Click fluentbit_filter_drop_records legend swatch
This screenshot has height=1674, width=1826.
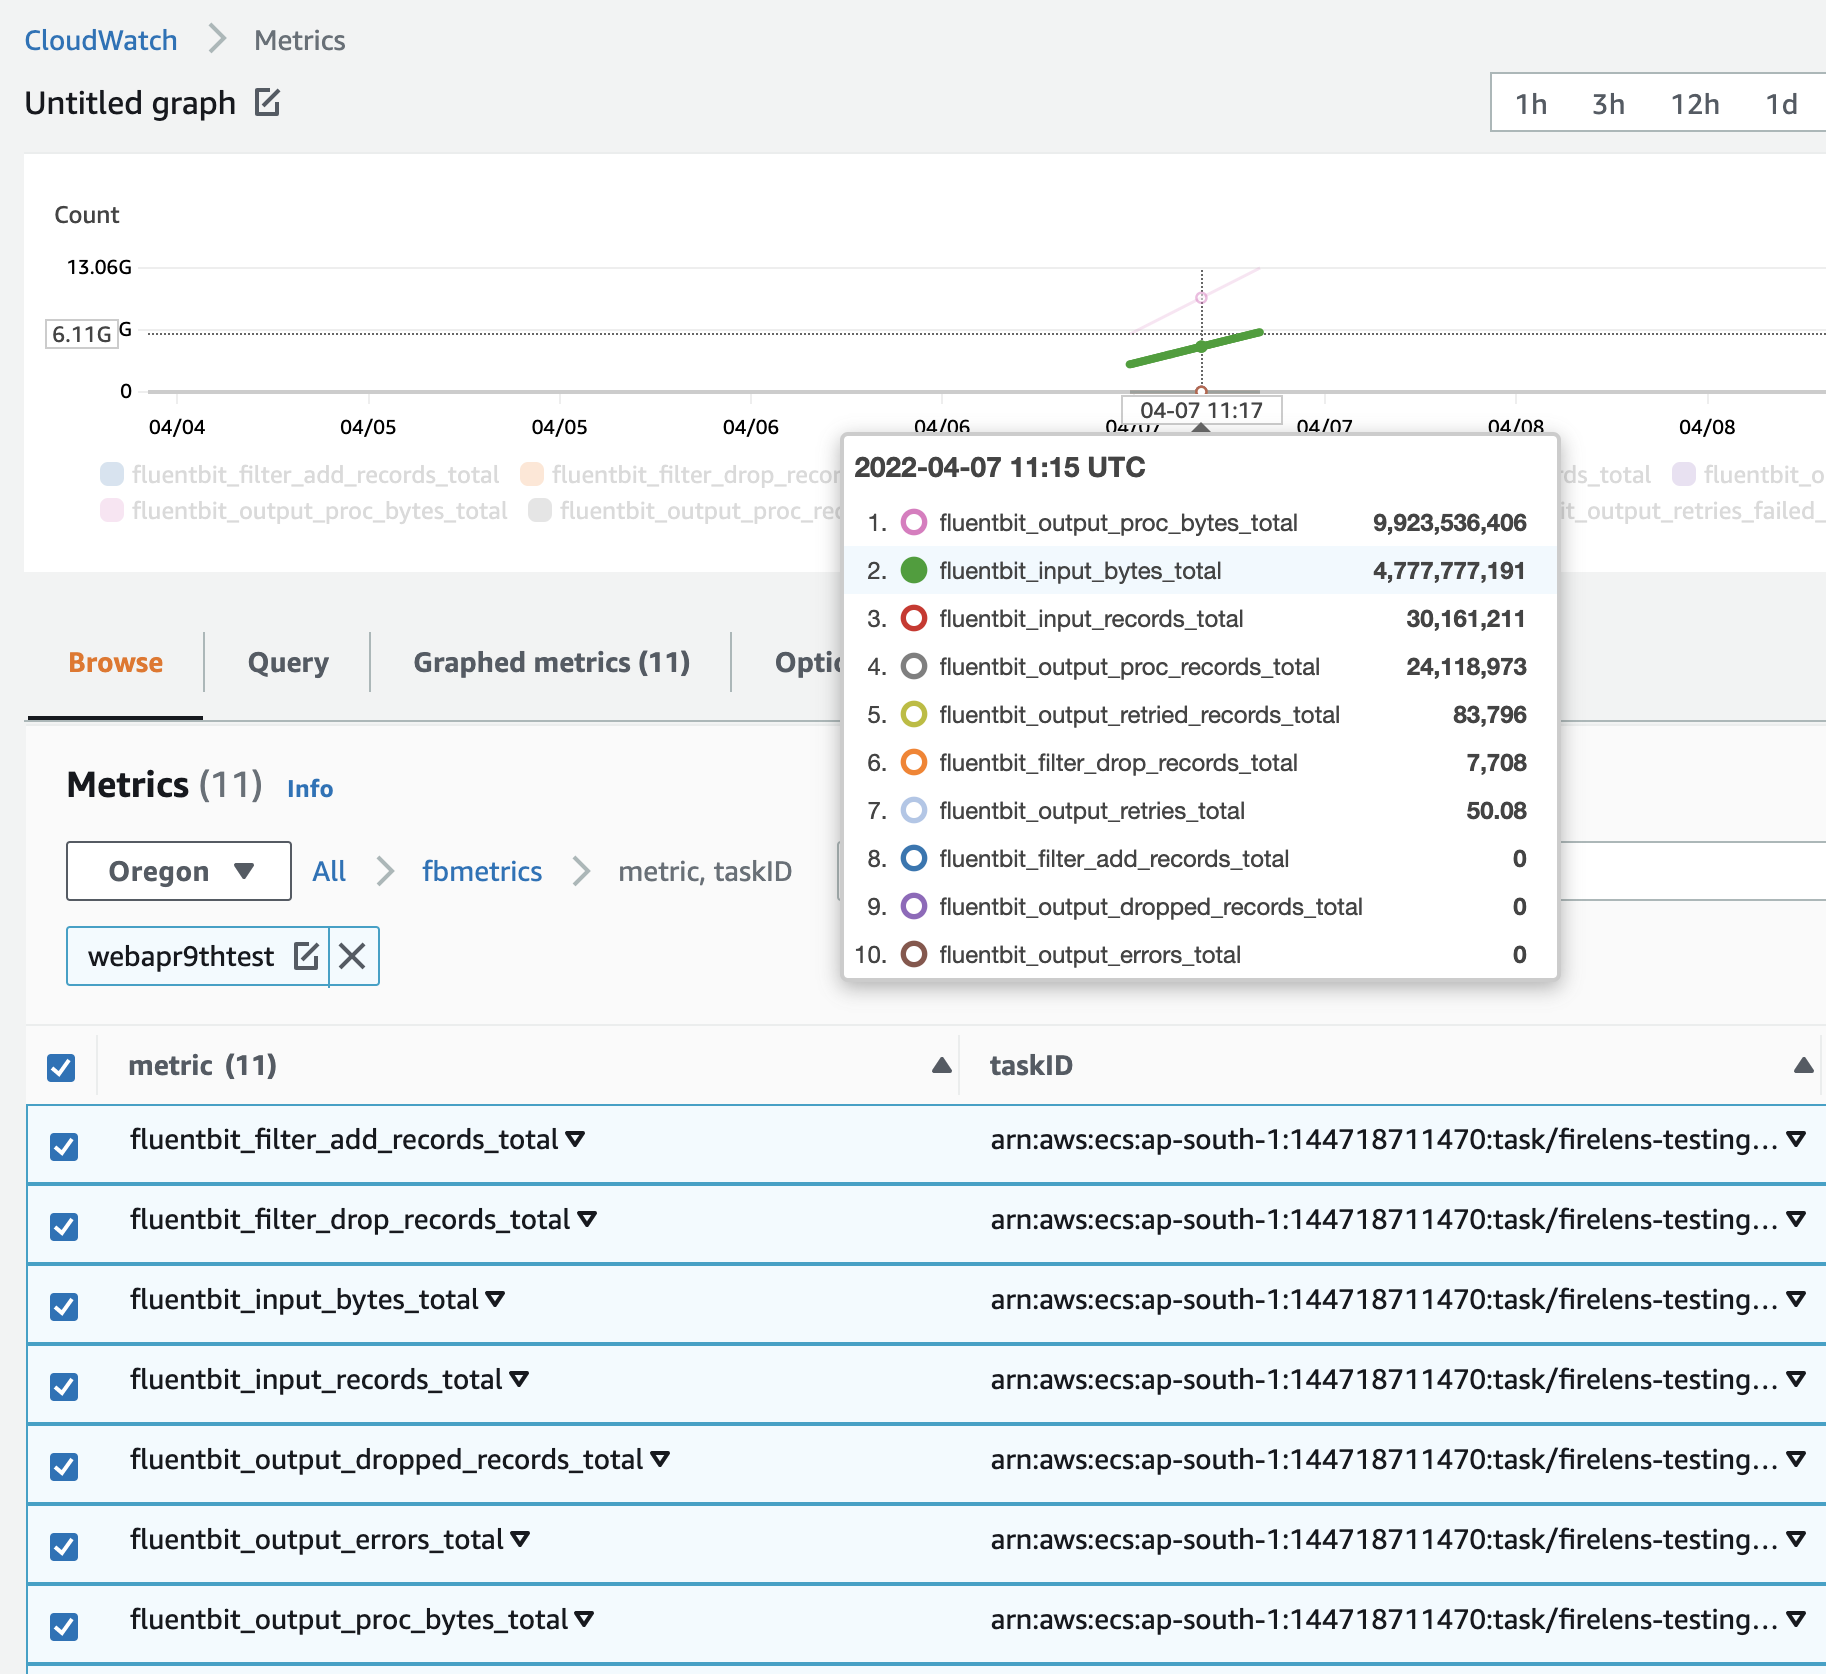[532, 474]
